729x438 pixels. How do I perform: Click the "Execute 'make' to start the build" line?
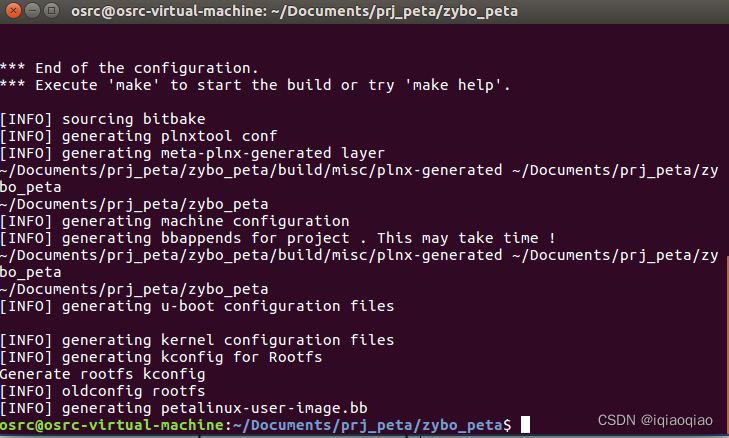[x=255, y=86]
